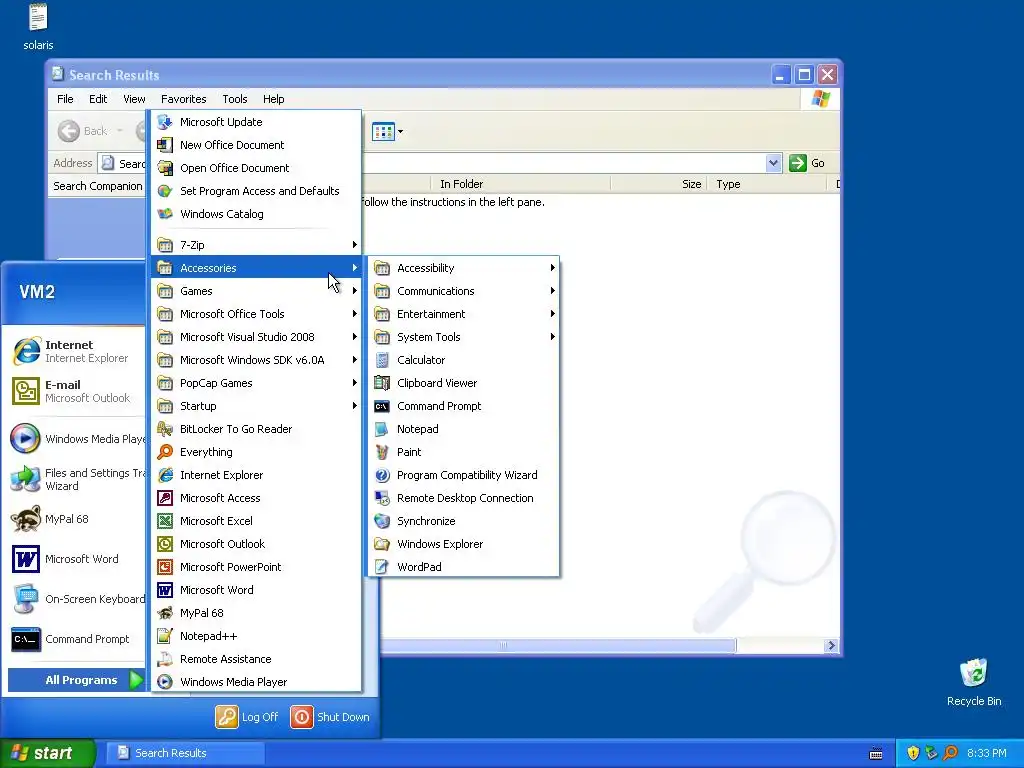This screenshot has height=768, width=1024.
Task: Open Everything search program
Action: click(x=256, y=452)
